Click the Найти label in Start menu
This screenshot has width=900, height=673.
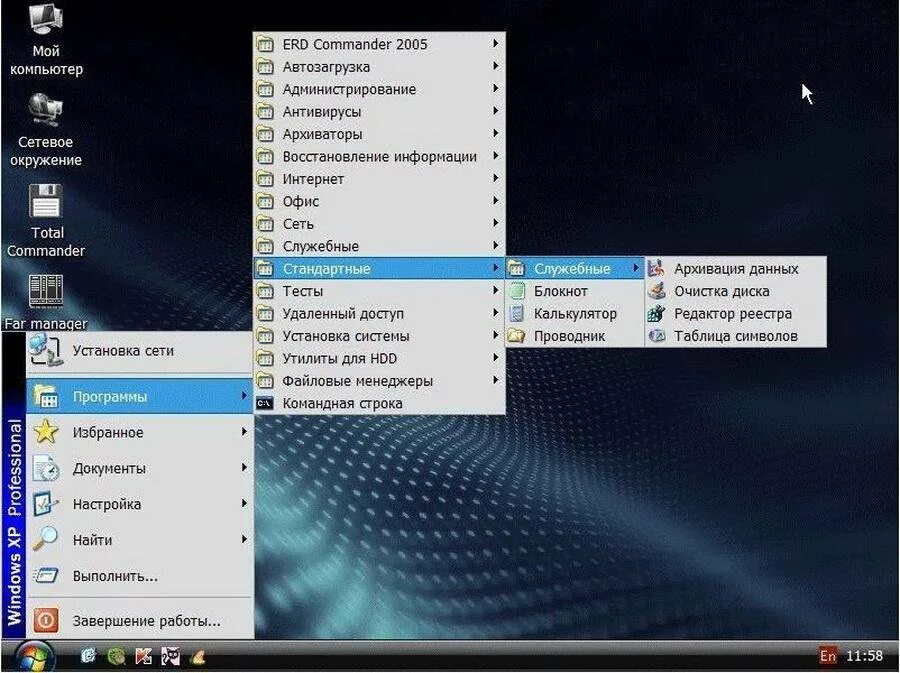pos(92,540)
